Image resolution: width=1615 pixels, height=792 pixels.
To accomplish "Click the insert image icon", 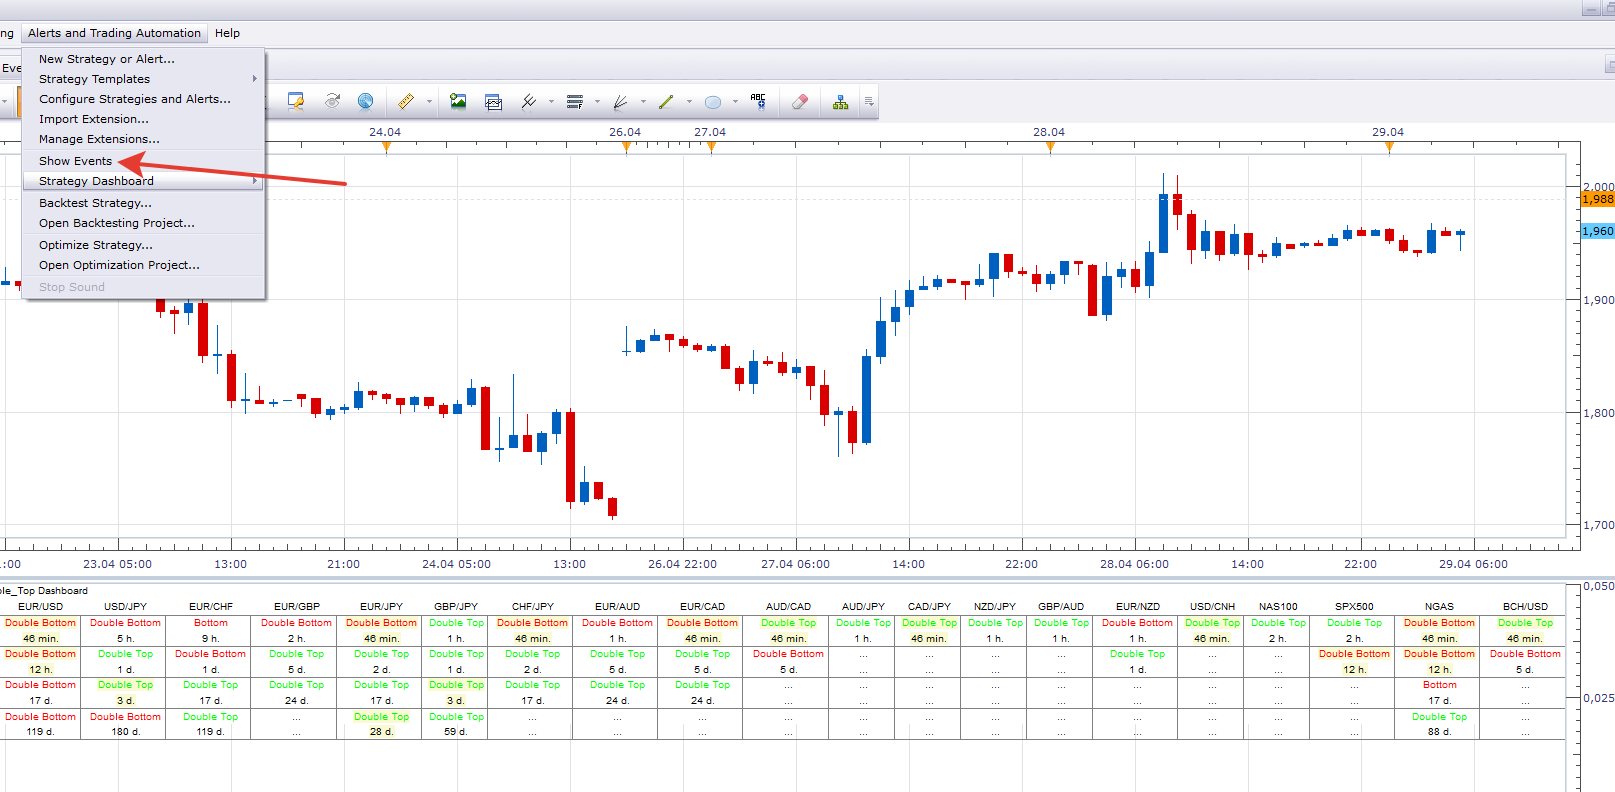I will coord(458,101).
